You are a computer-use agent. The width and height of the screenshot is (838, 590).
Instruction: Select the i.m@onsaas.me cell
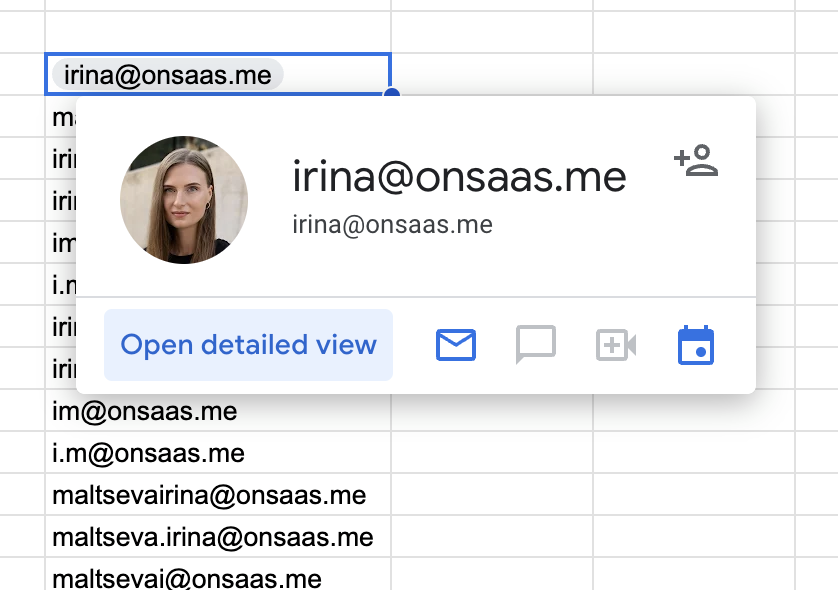click(x=218, y=453)
